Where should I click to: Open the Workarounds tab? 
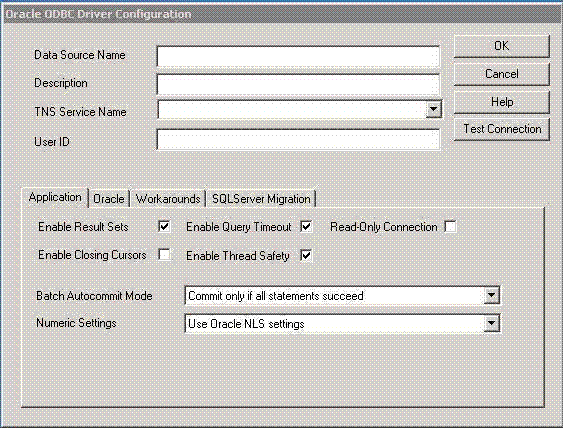point(168,199)
